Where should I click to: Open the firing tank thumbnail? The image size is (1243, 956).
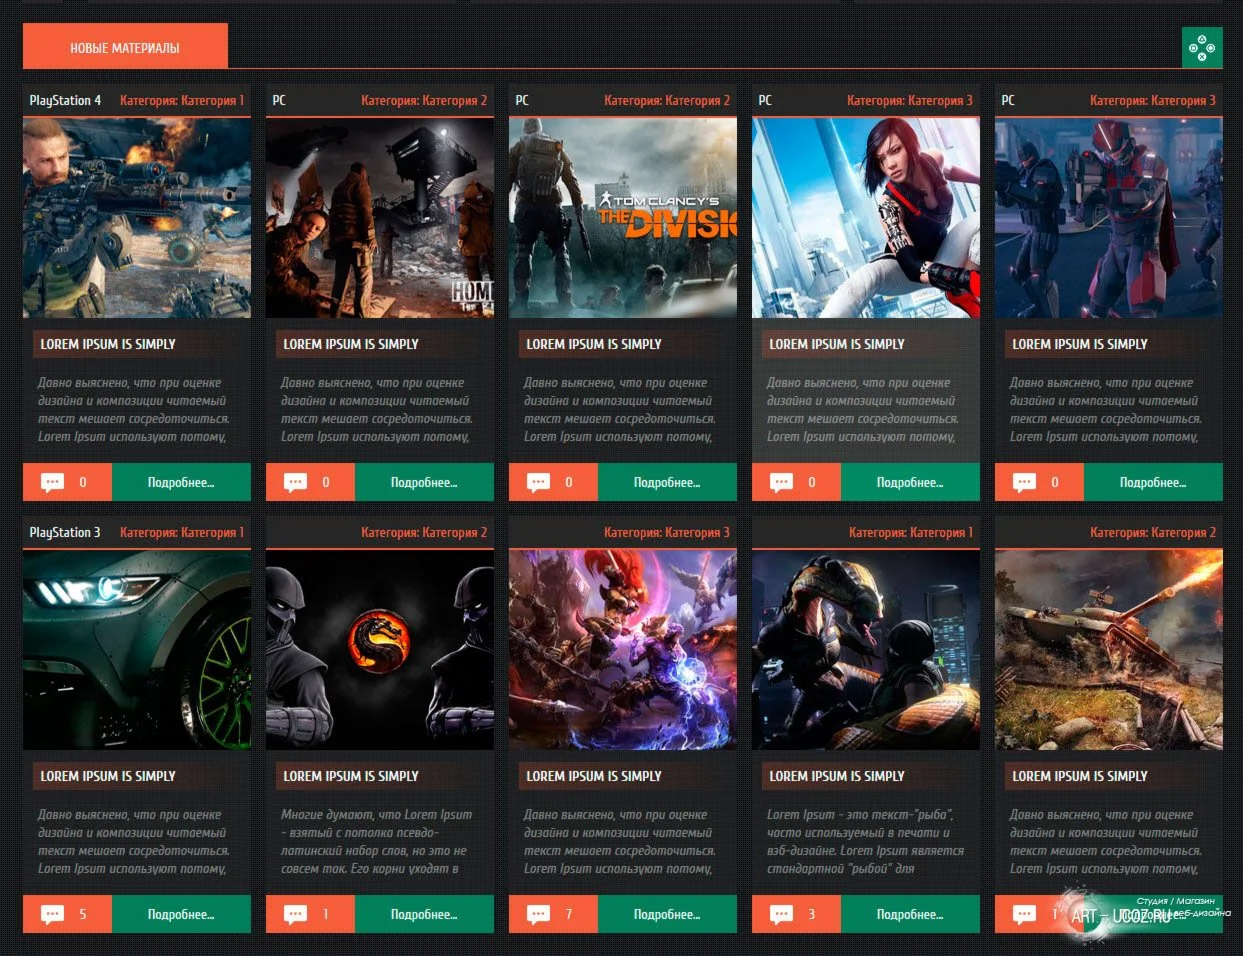click(1109, 650)
